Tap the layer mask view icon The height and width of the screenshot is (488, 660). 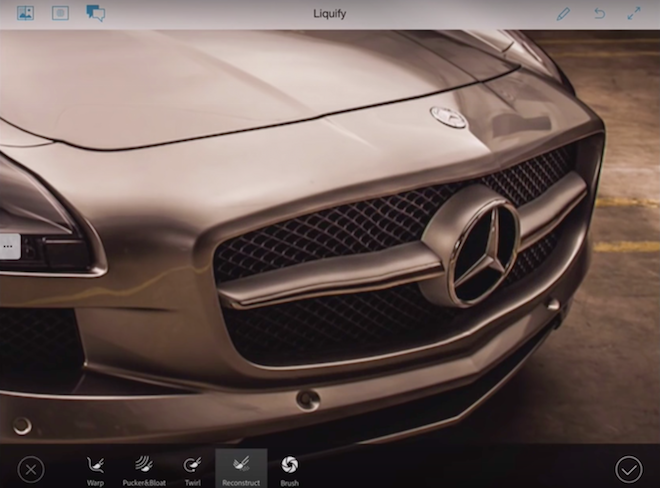click(x=60, y=13)
